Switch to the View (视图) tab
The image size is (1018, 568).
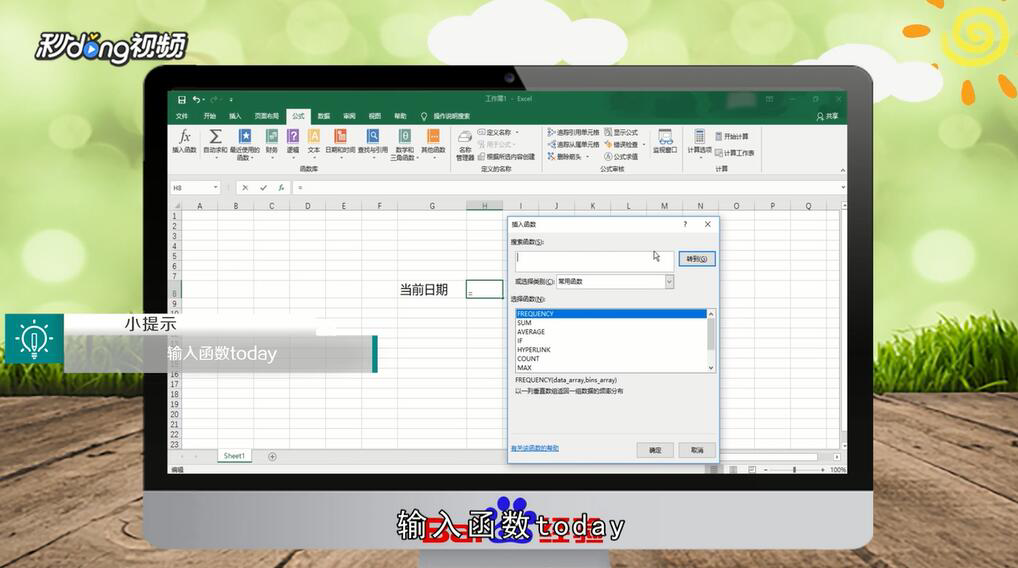[375, 116]
